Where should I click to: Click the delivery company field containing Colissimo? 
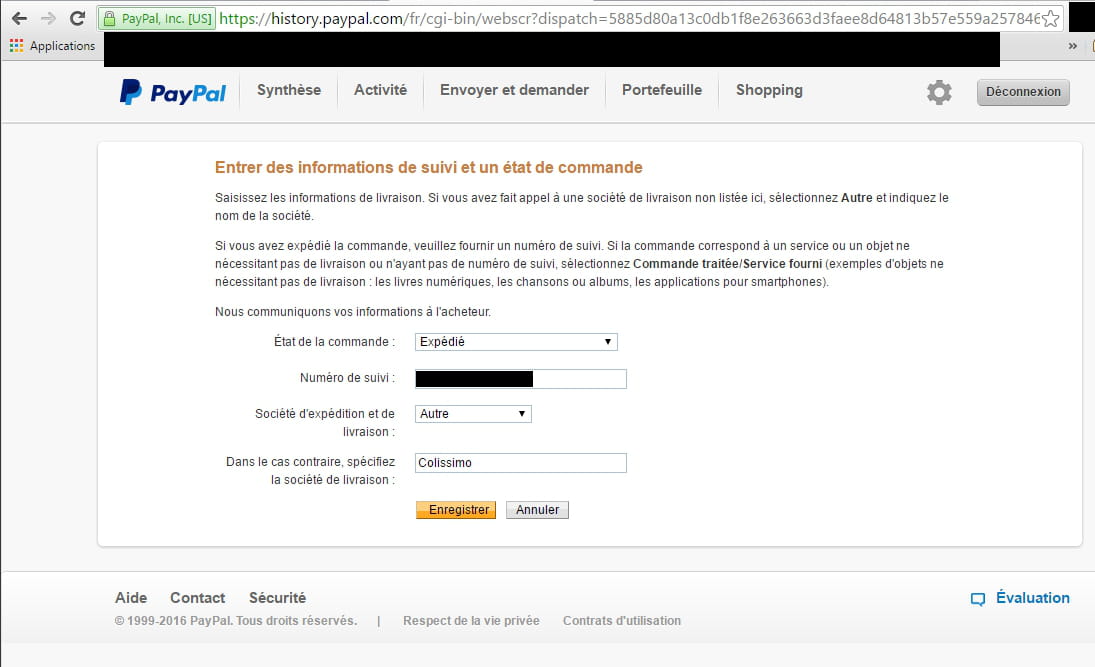coord(521,463)
